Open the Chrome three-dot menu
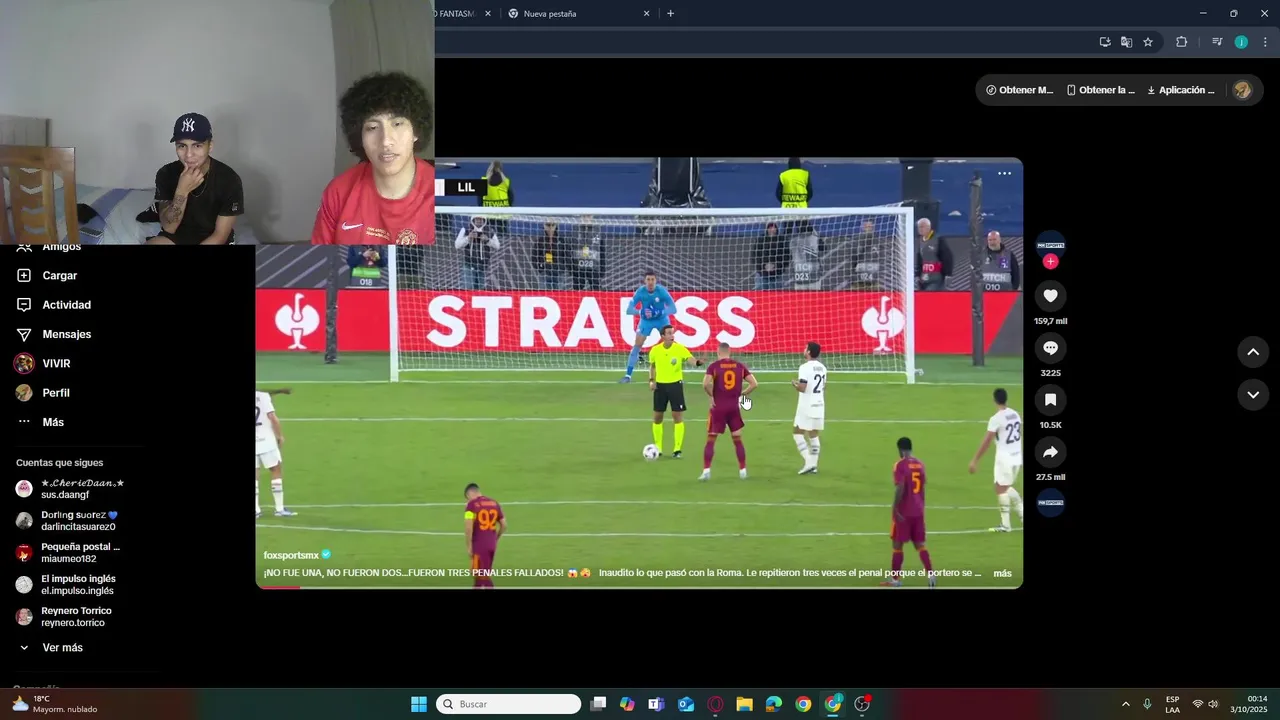 click(1265, 42)
